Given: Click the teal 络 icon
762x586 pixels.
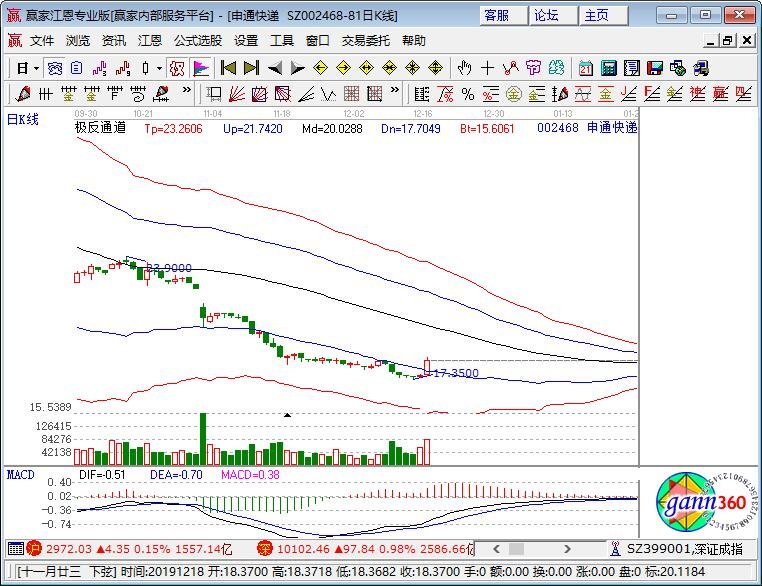Looking at the screenshot, I should [x=556, y=68].
